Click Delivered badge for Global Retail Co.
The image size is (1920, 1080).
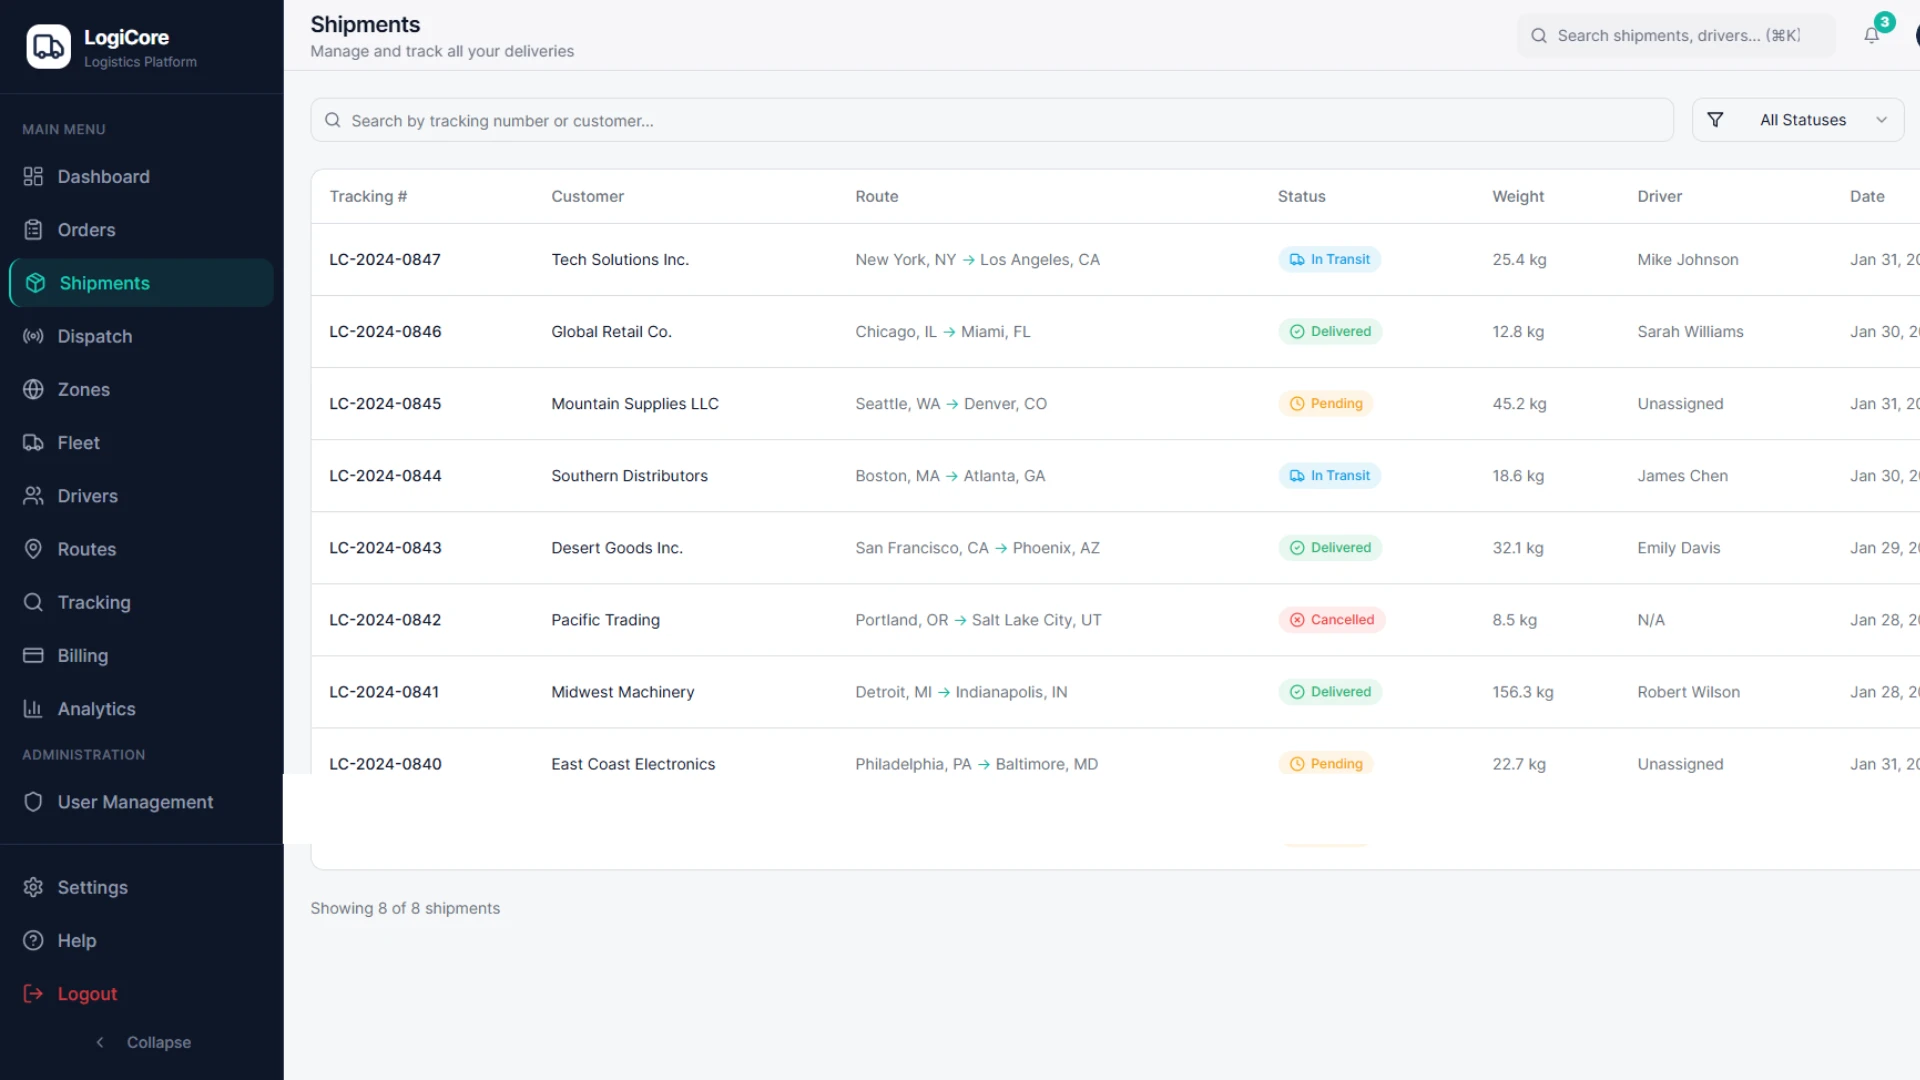1330,332
